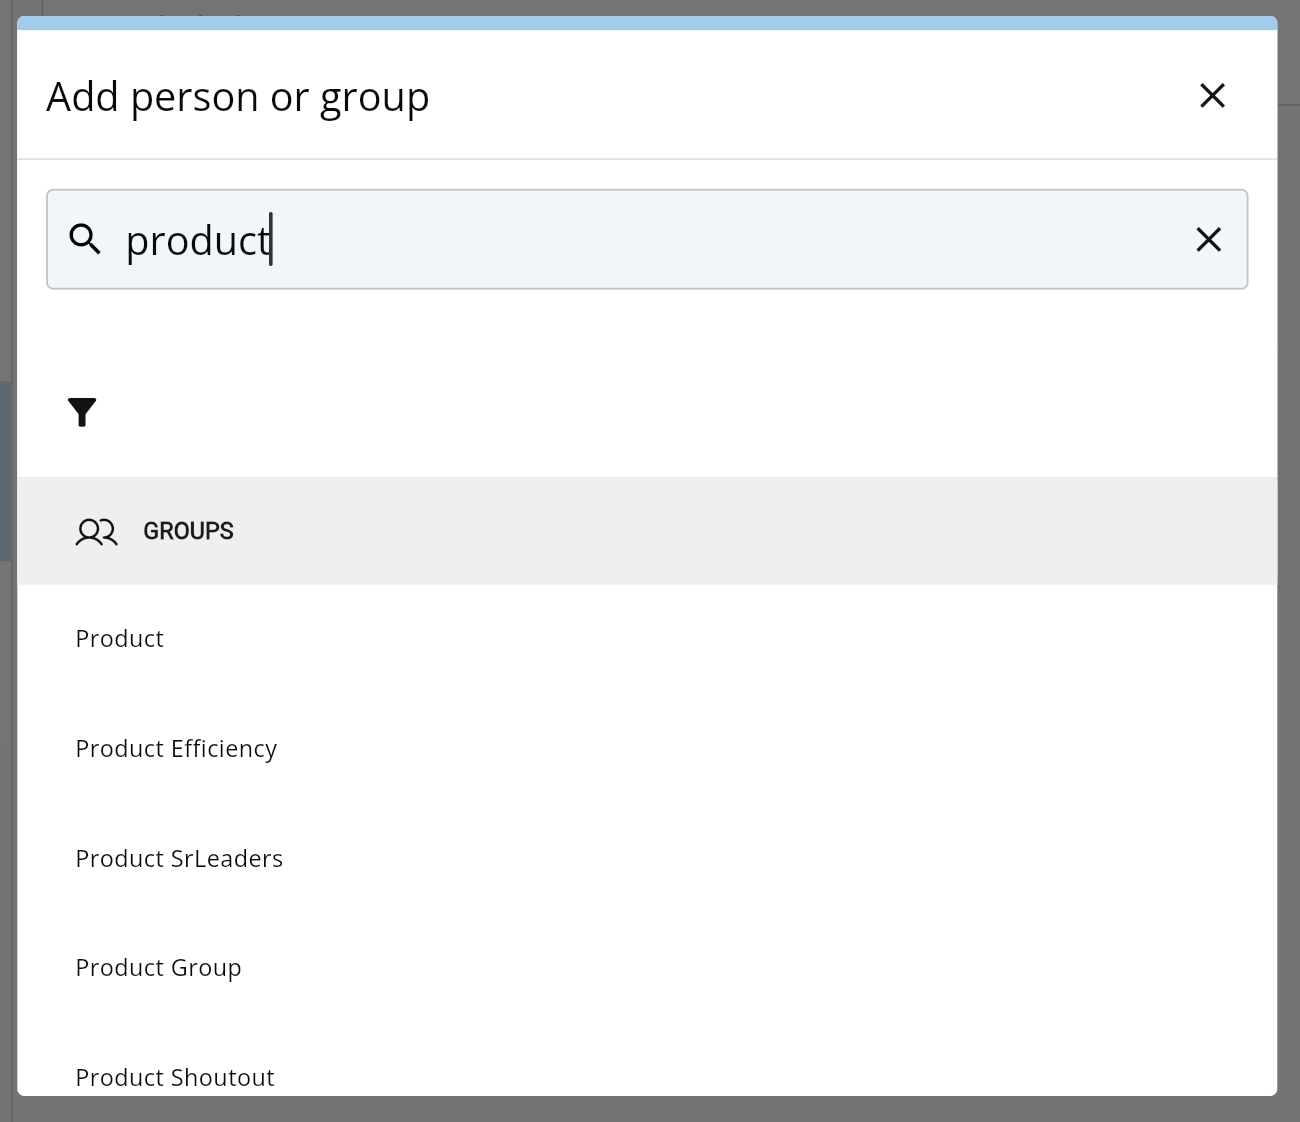Close the Add person or group dialog
Image resolution: width=1300 pixels, height=1122 pixels.
point(1212,96)
